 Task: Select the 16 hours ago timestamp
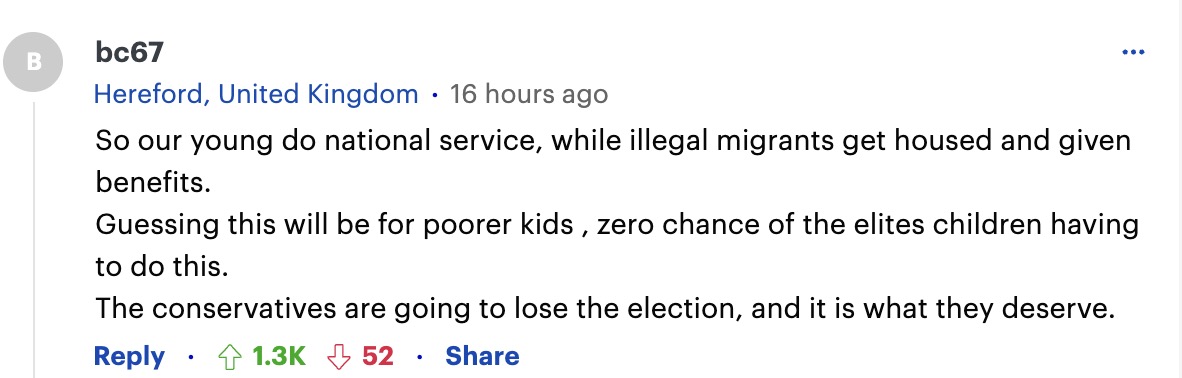click(x=528, y=94)
